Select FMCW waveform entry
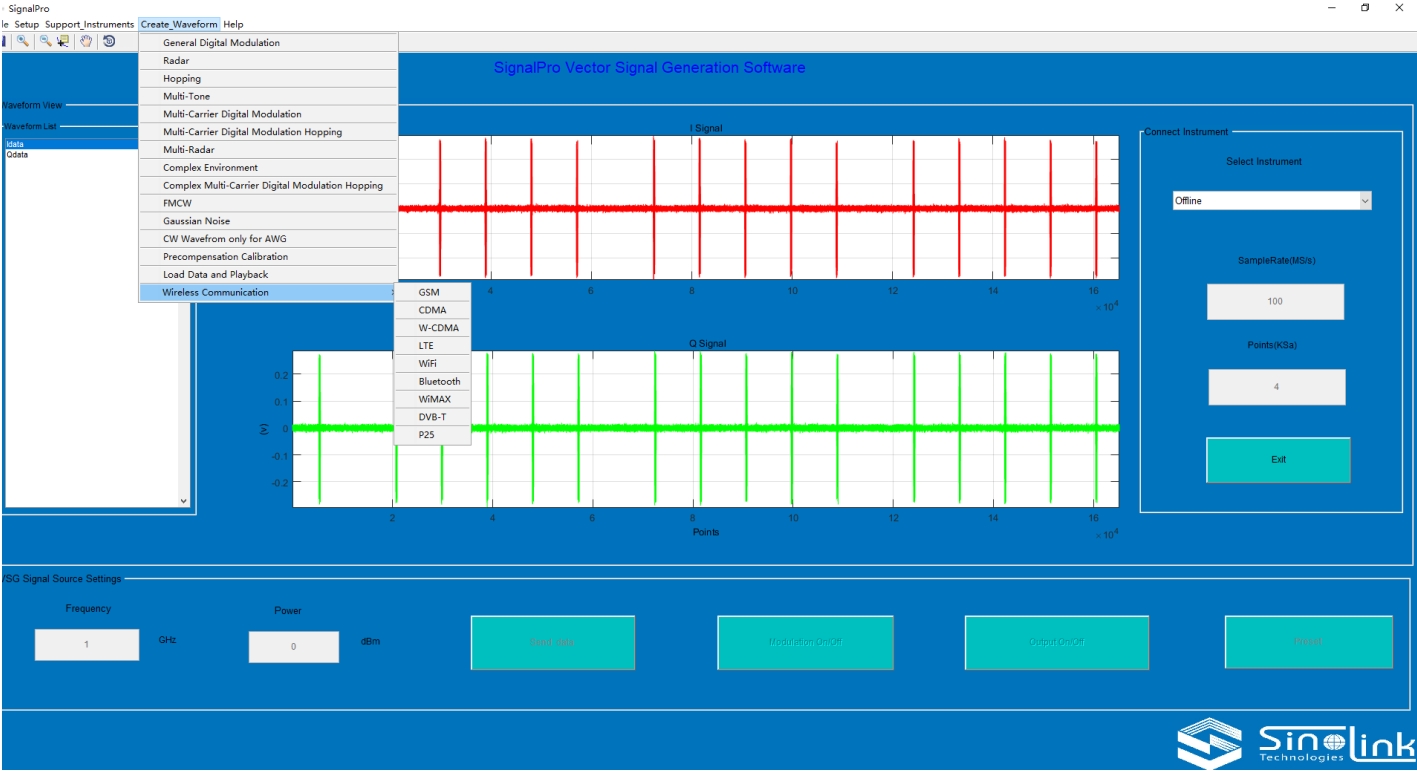This screenshot has width=1417, height=771. point(268,203)
